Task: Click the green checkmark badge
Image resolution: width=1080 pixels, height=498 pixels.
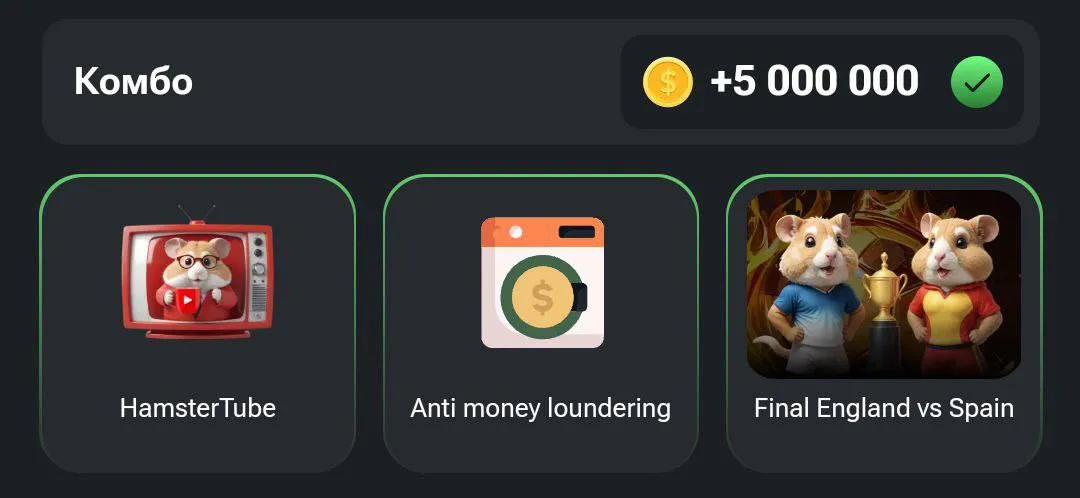Action: [x=977, y=82]
